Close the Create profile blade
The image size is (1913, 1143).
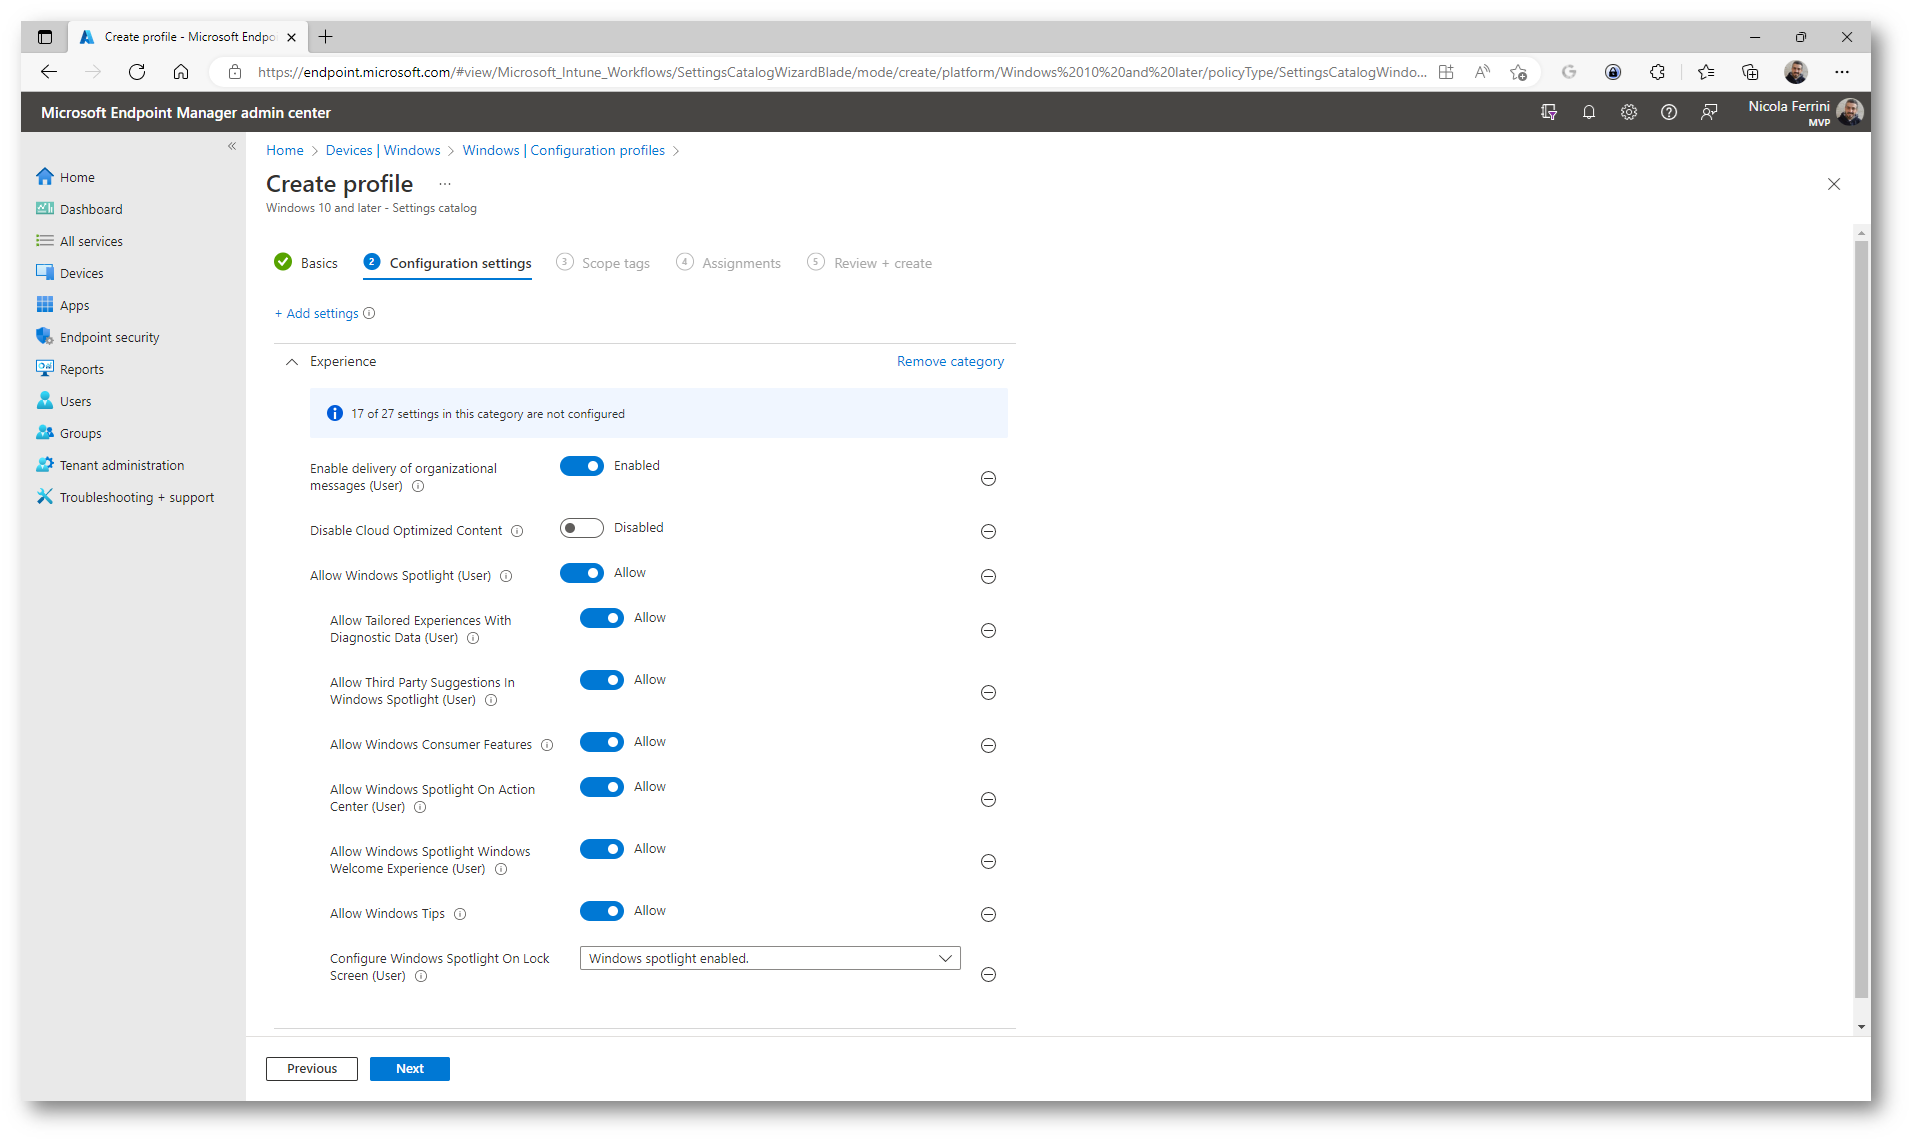click(1834, 184)
